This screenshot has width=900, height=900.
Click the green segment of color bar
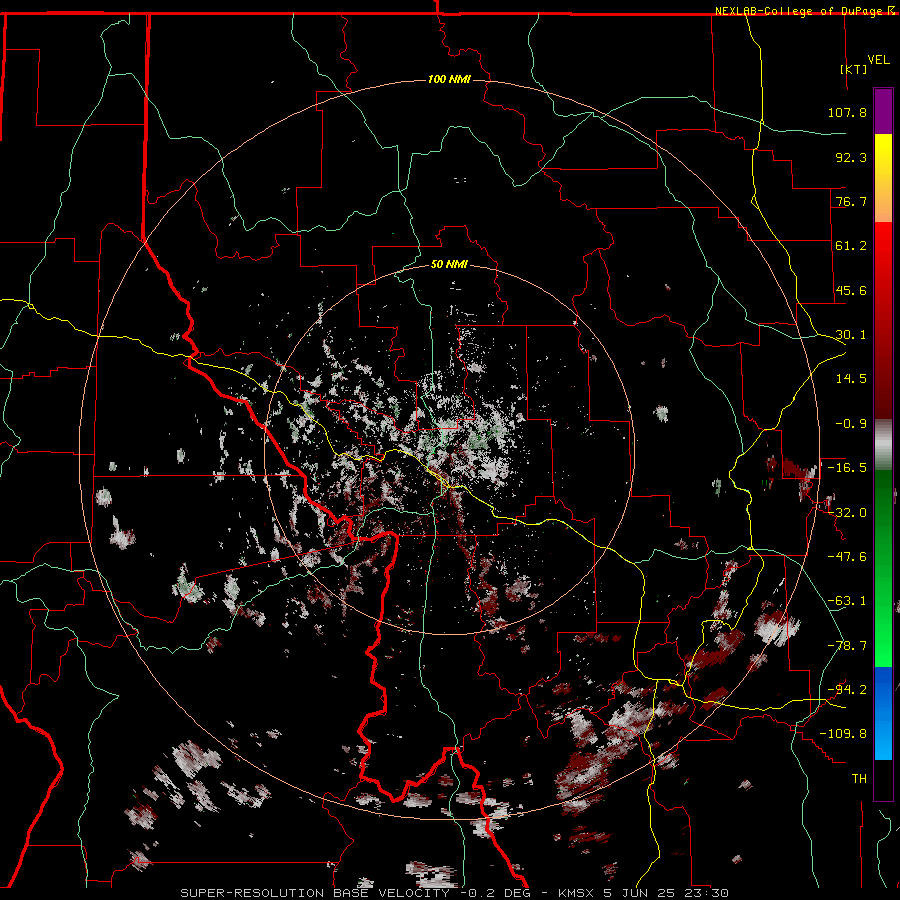pos(883,568)
